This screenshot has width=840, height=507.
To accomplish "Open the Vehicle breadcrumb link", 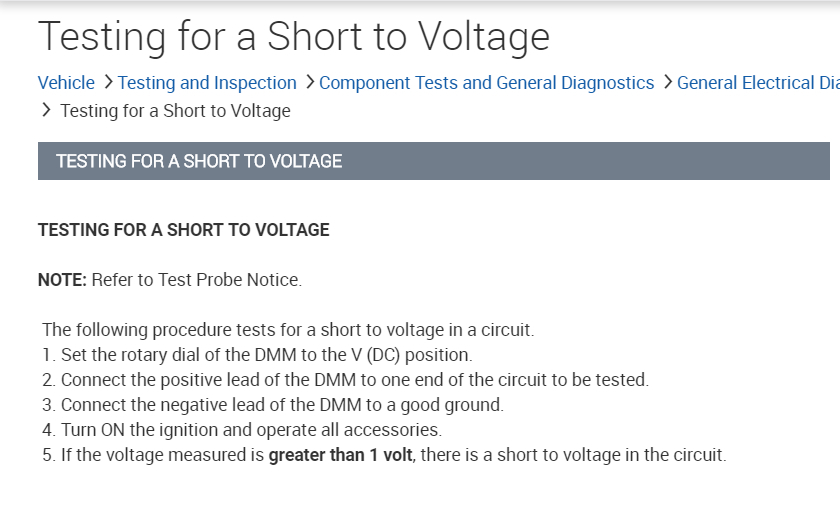I will tap(66, 83).
